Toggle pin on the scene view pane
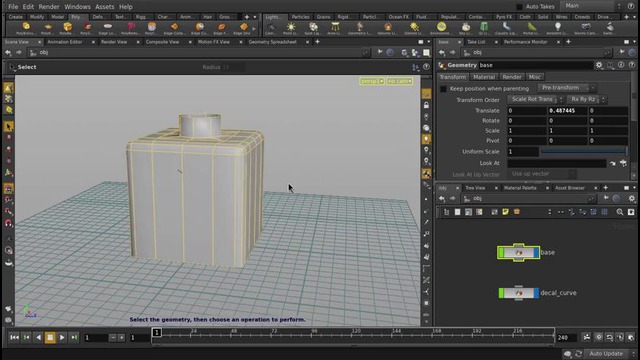Screen dimensions: 640x360 pos(380,52)
